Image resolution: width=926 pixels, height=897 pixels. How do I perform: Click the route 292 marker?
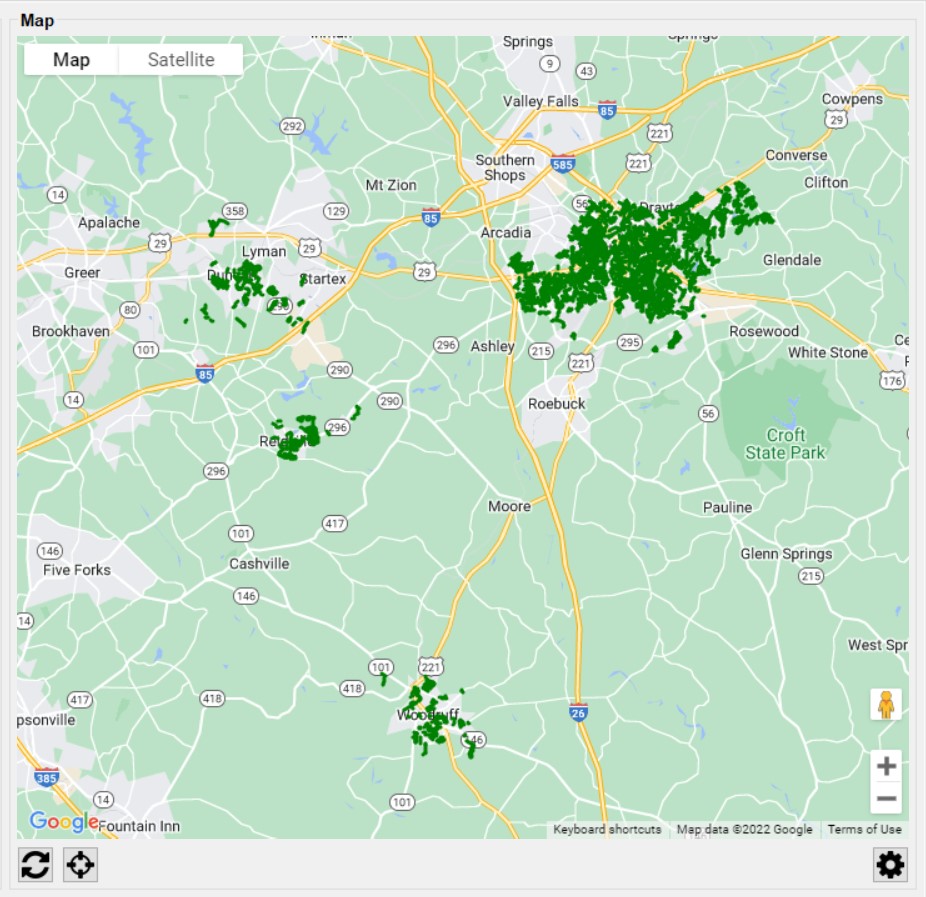(x=292, y=126)
